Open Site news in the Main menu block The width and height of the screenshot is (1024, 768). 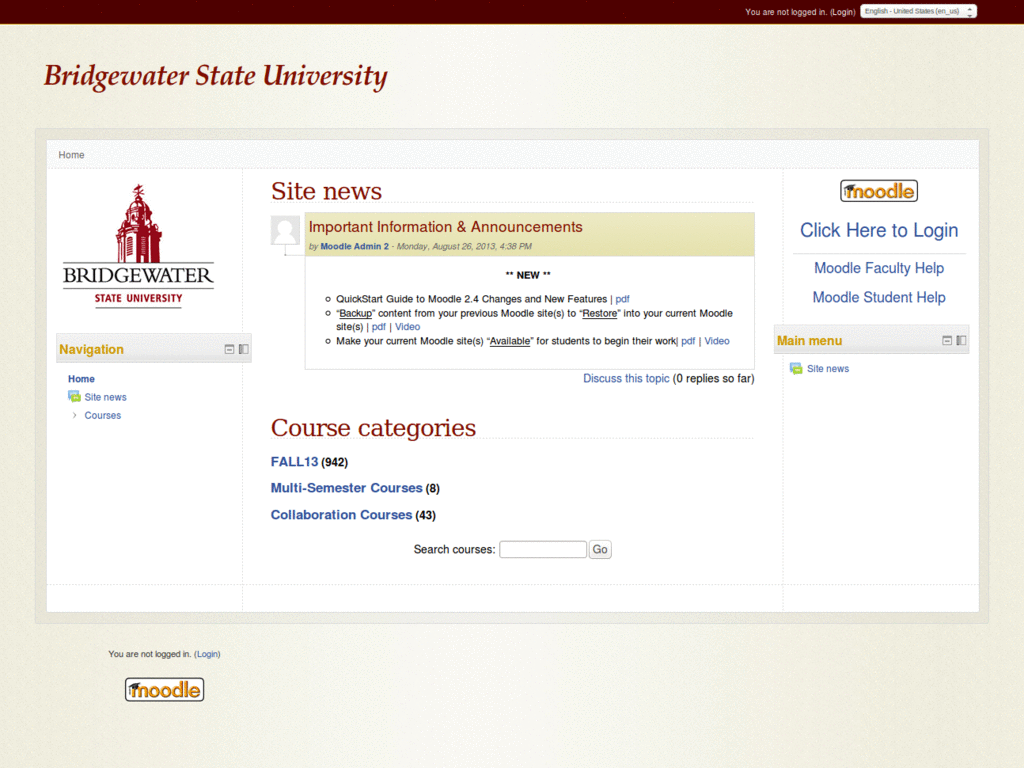coord(827,369)
